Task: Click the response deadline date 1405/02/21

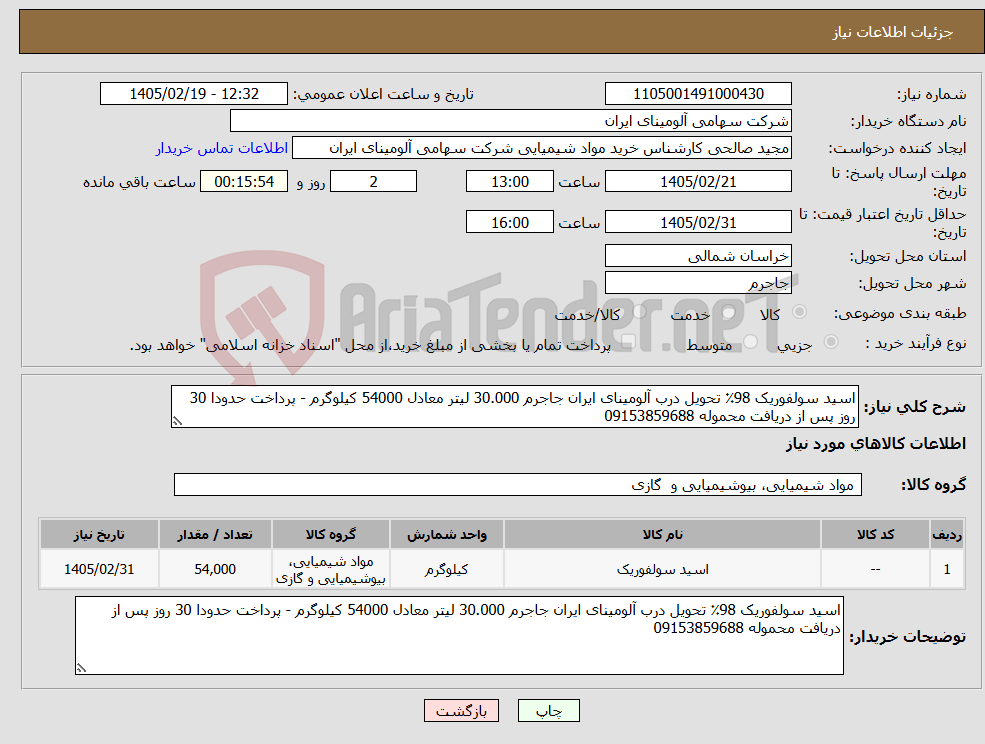Action: [698, 182]
